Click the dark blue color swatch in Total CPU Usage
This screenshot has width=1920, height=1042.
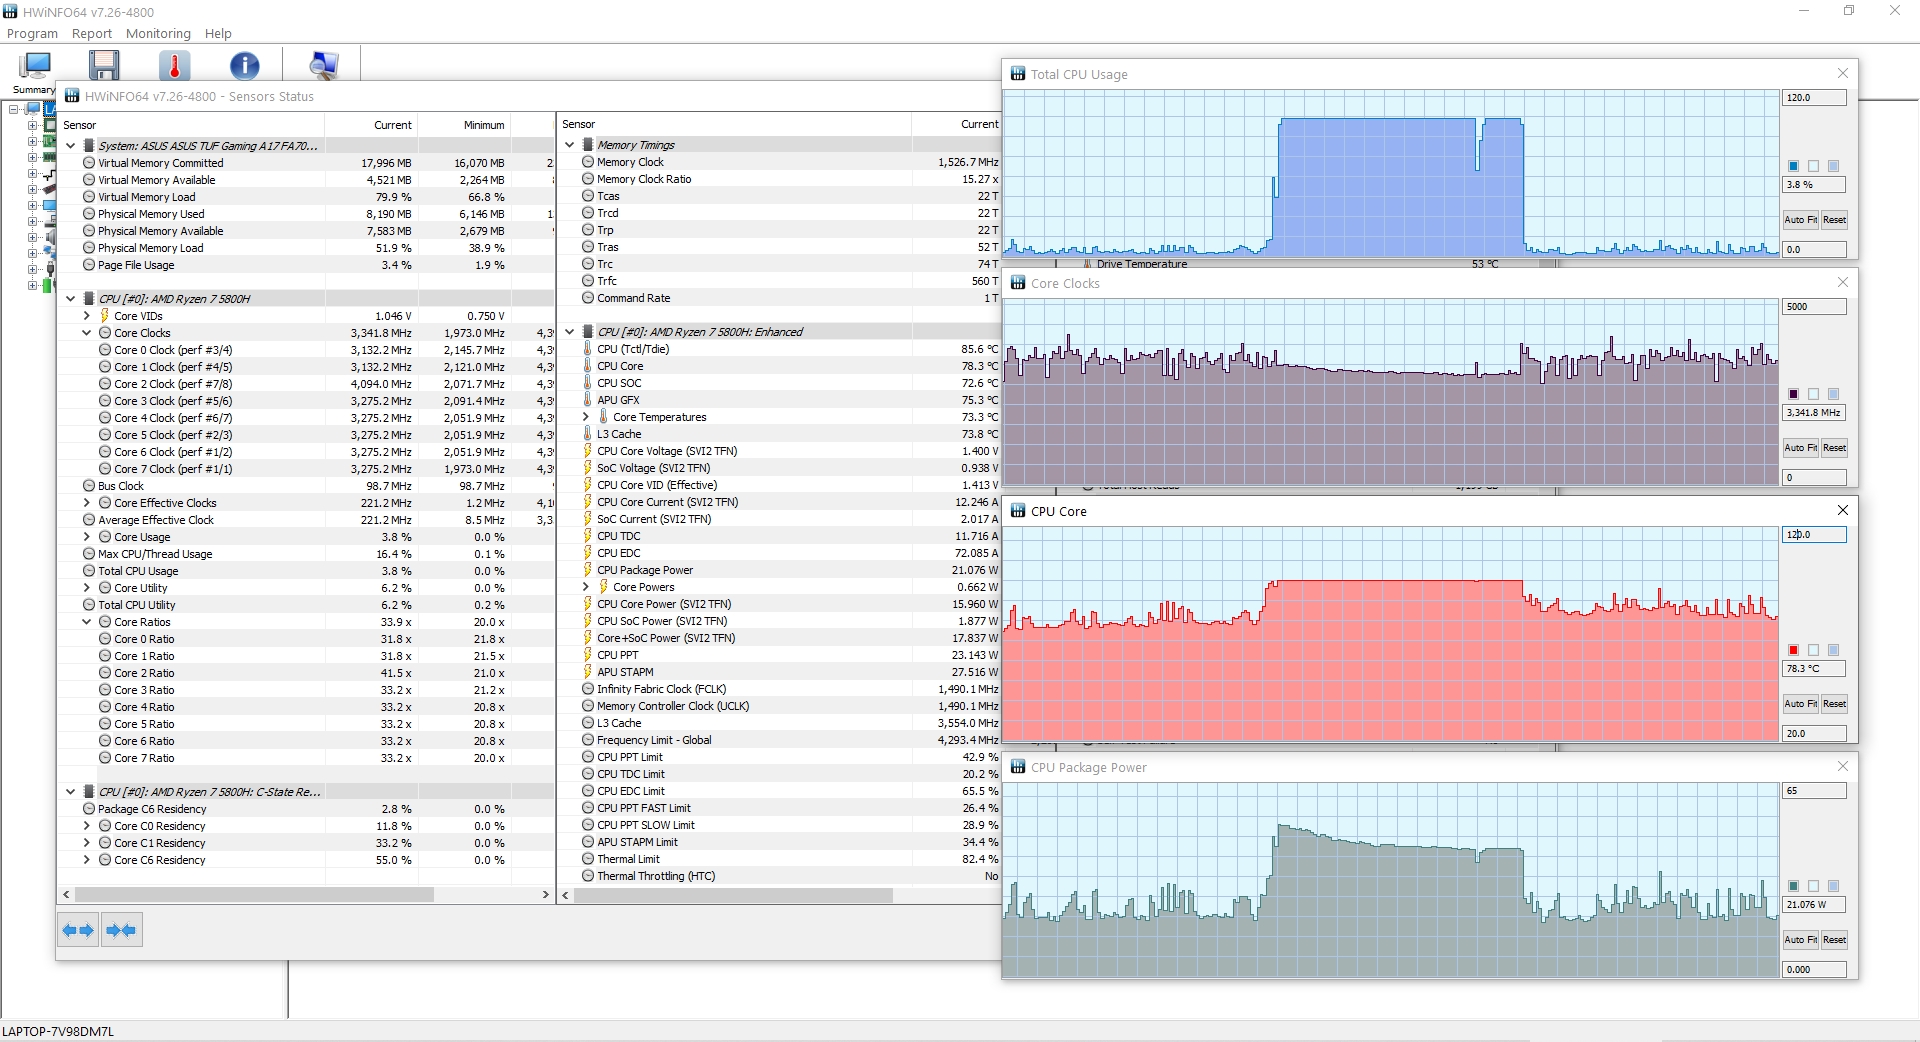point(1793,166)
